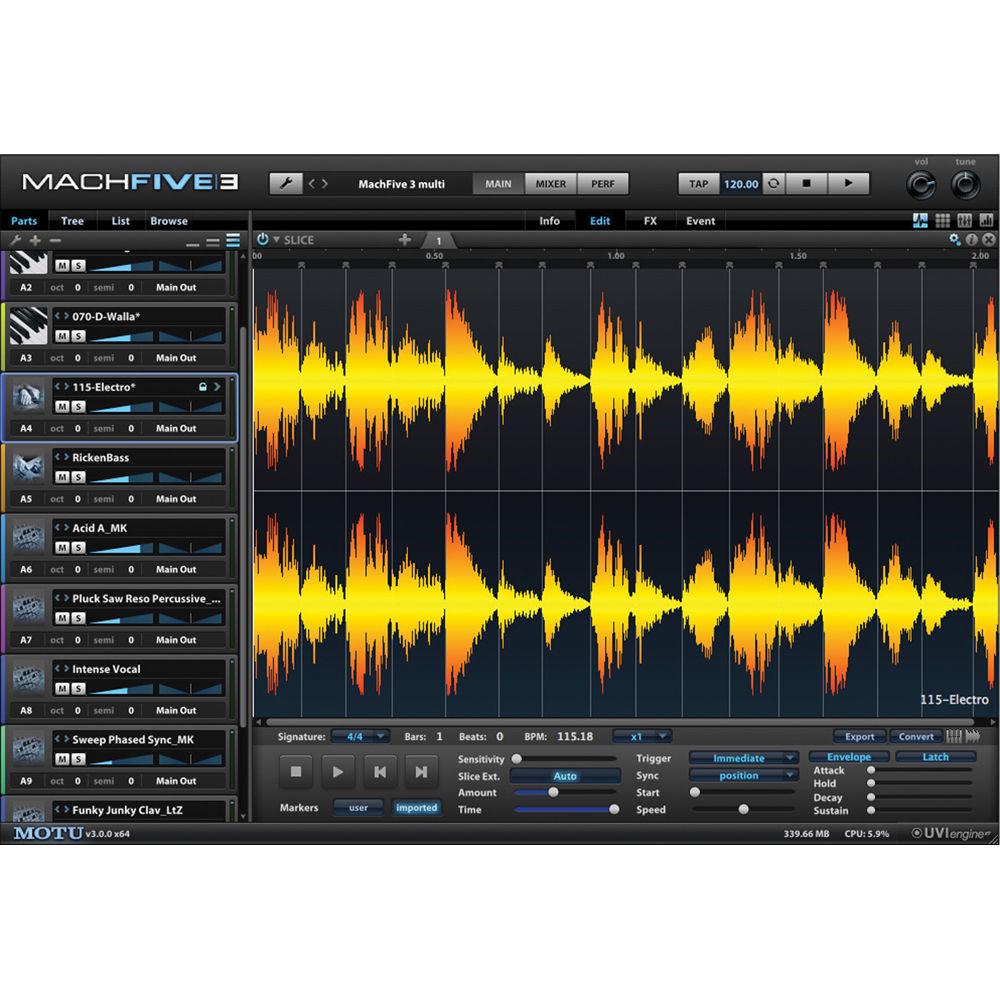Toggle the SLICE module power button
1000x1000 pixels.
click(x=261, y=239)
